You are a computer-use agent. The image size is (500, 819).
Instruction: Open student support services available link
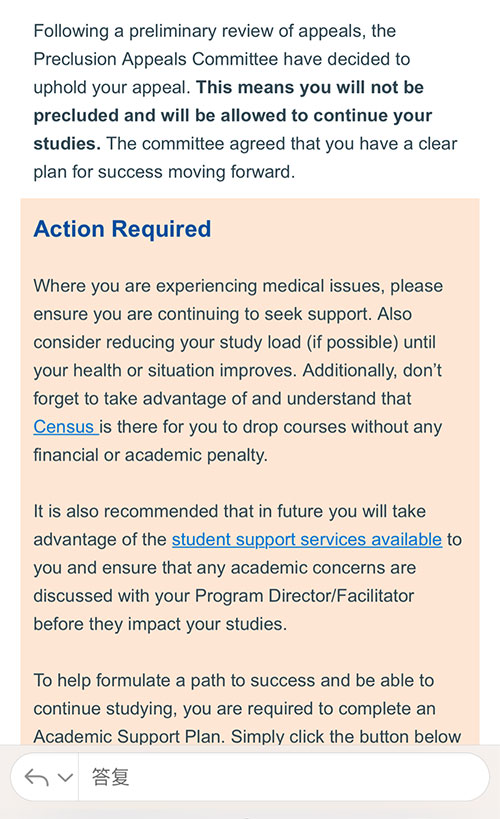click(307, 540)
